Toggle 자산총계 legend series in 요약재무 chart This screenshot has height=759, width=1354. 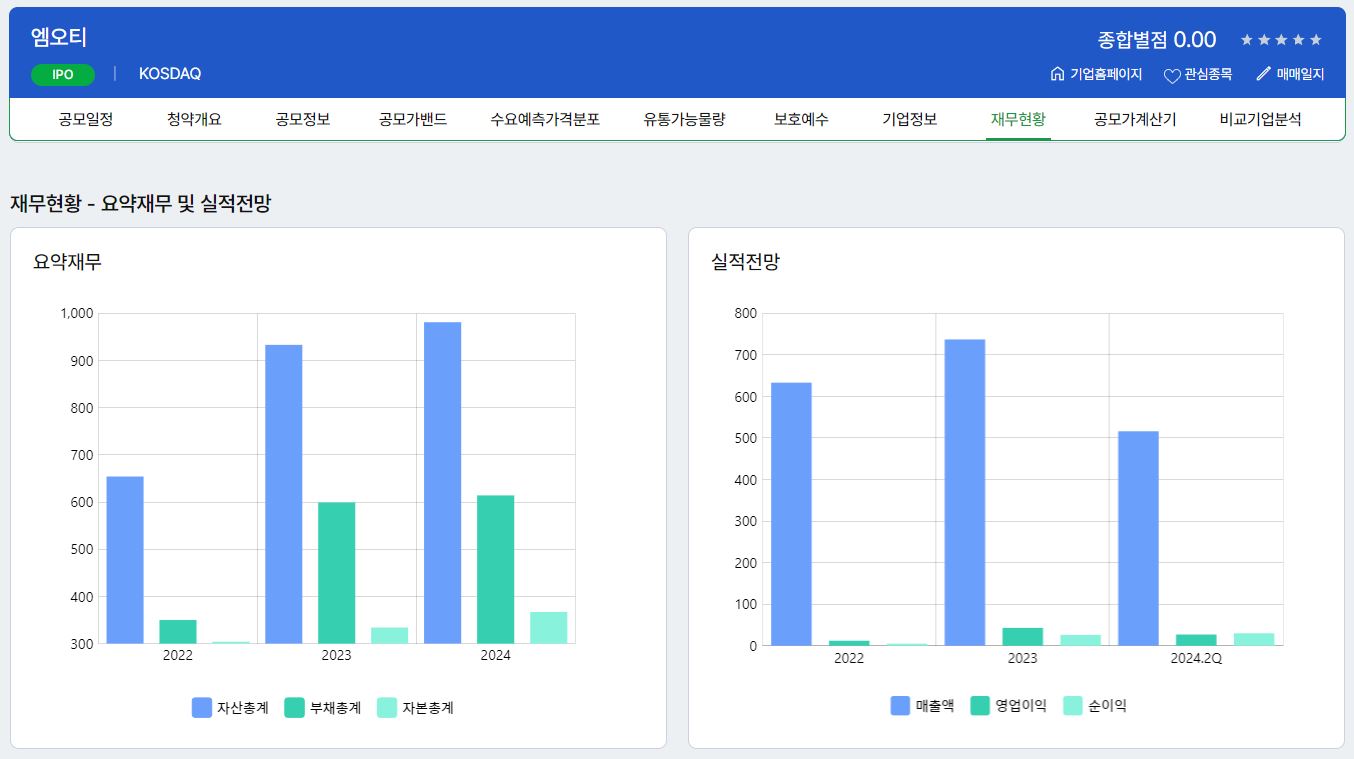[x=230, y=708]
